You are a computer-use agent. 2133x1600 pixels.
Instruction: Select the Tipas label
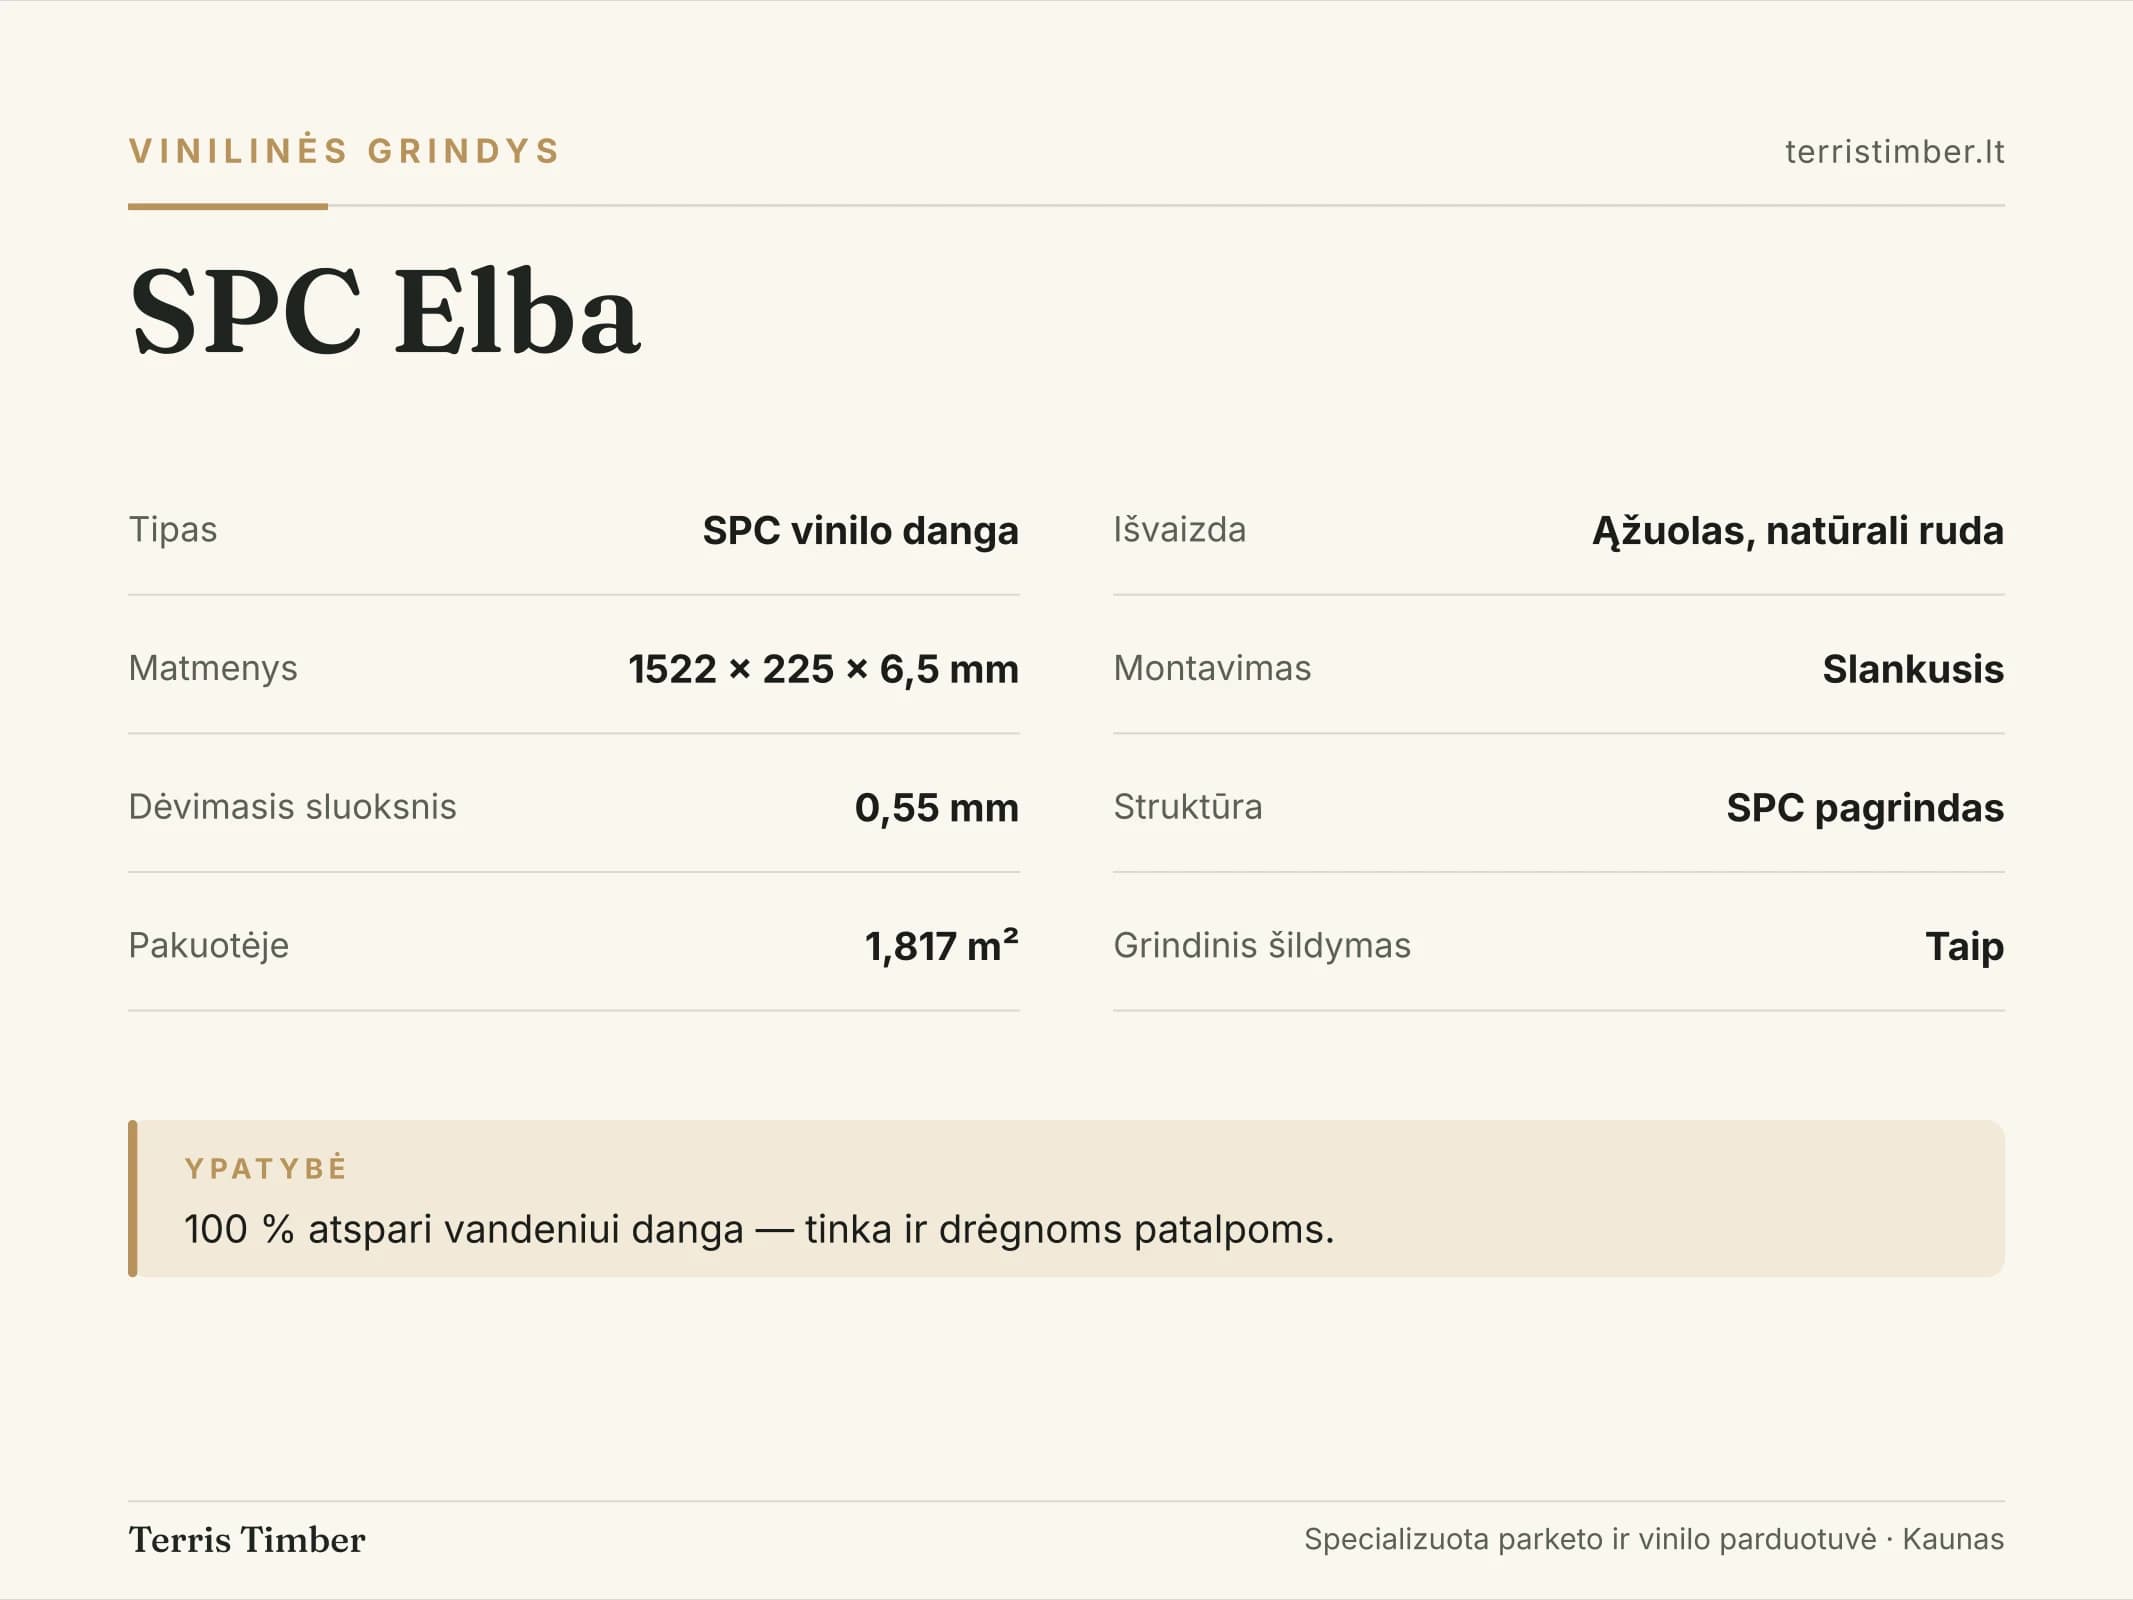pos(173,529)
